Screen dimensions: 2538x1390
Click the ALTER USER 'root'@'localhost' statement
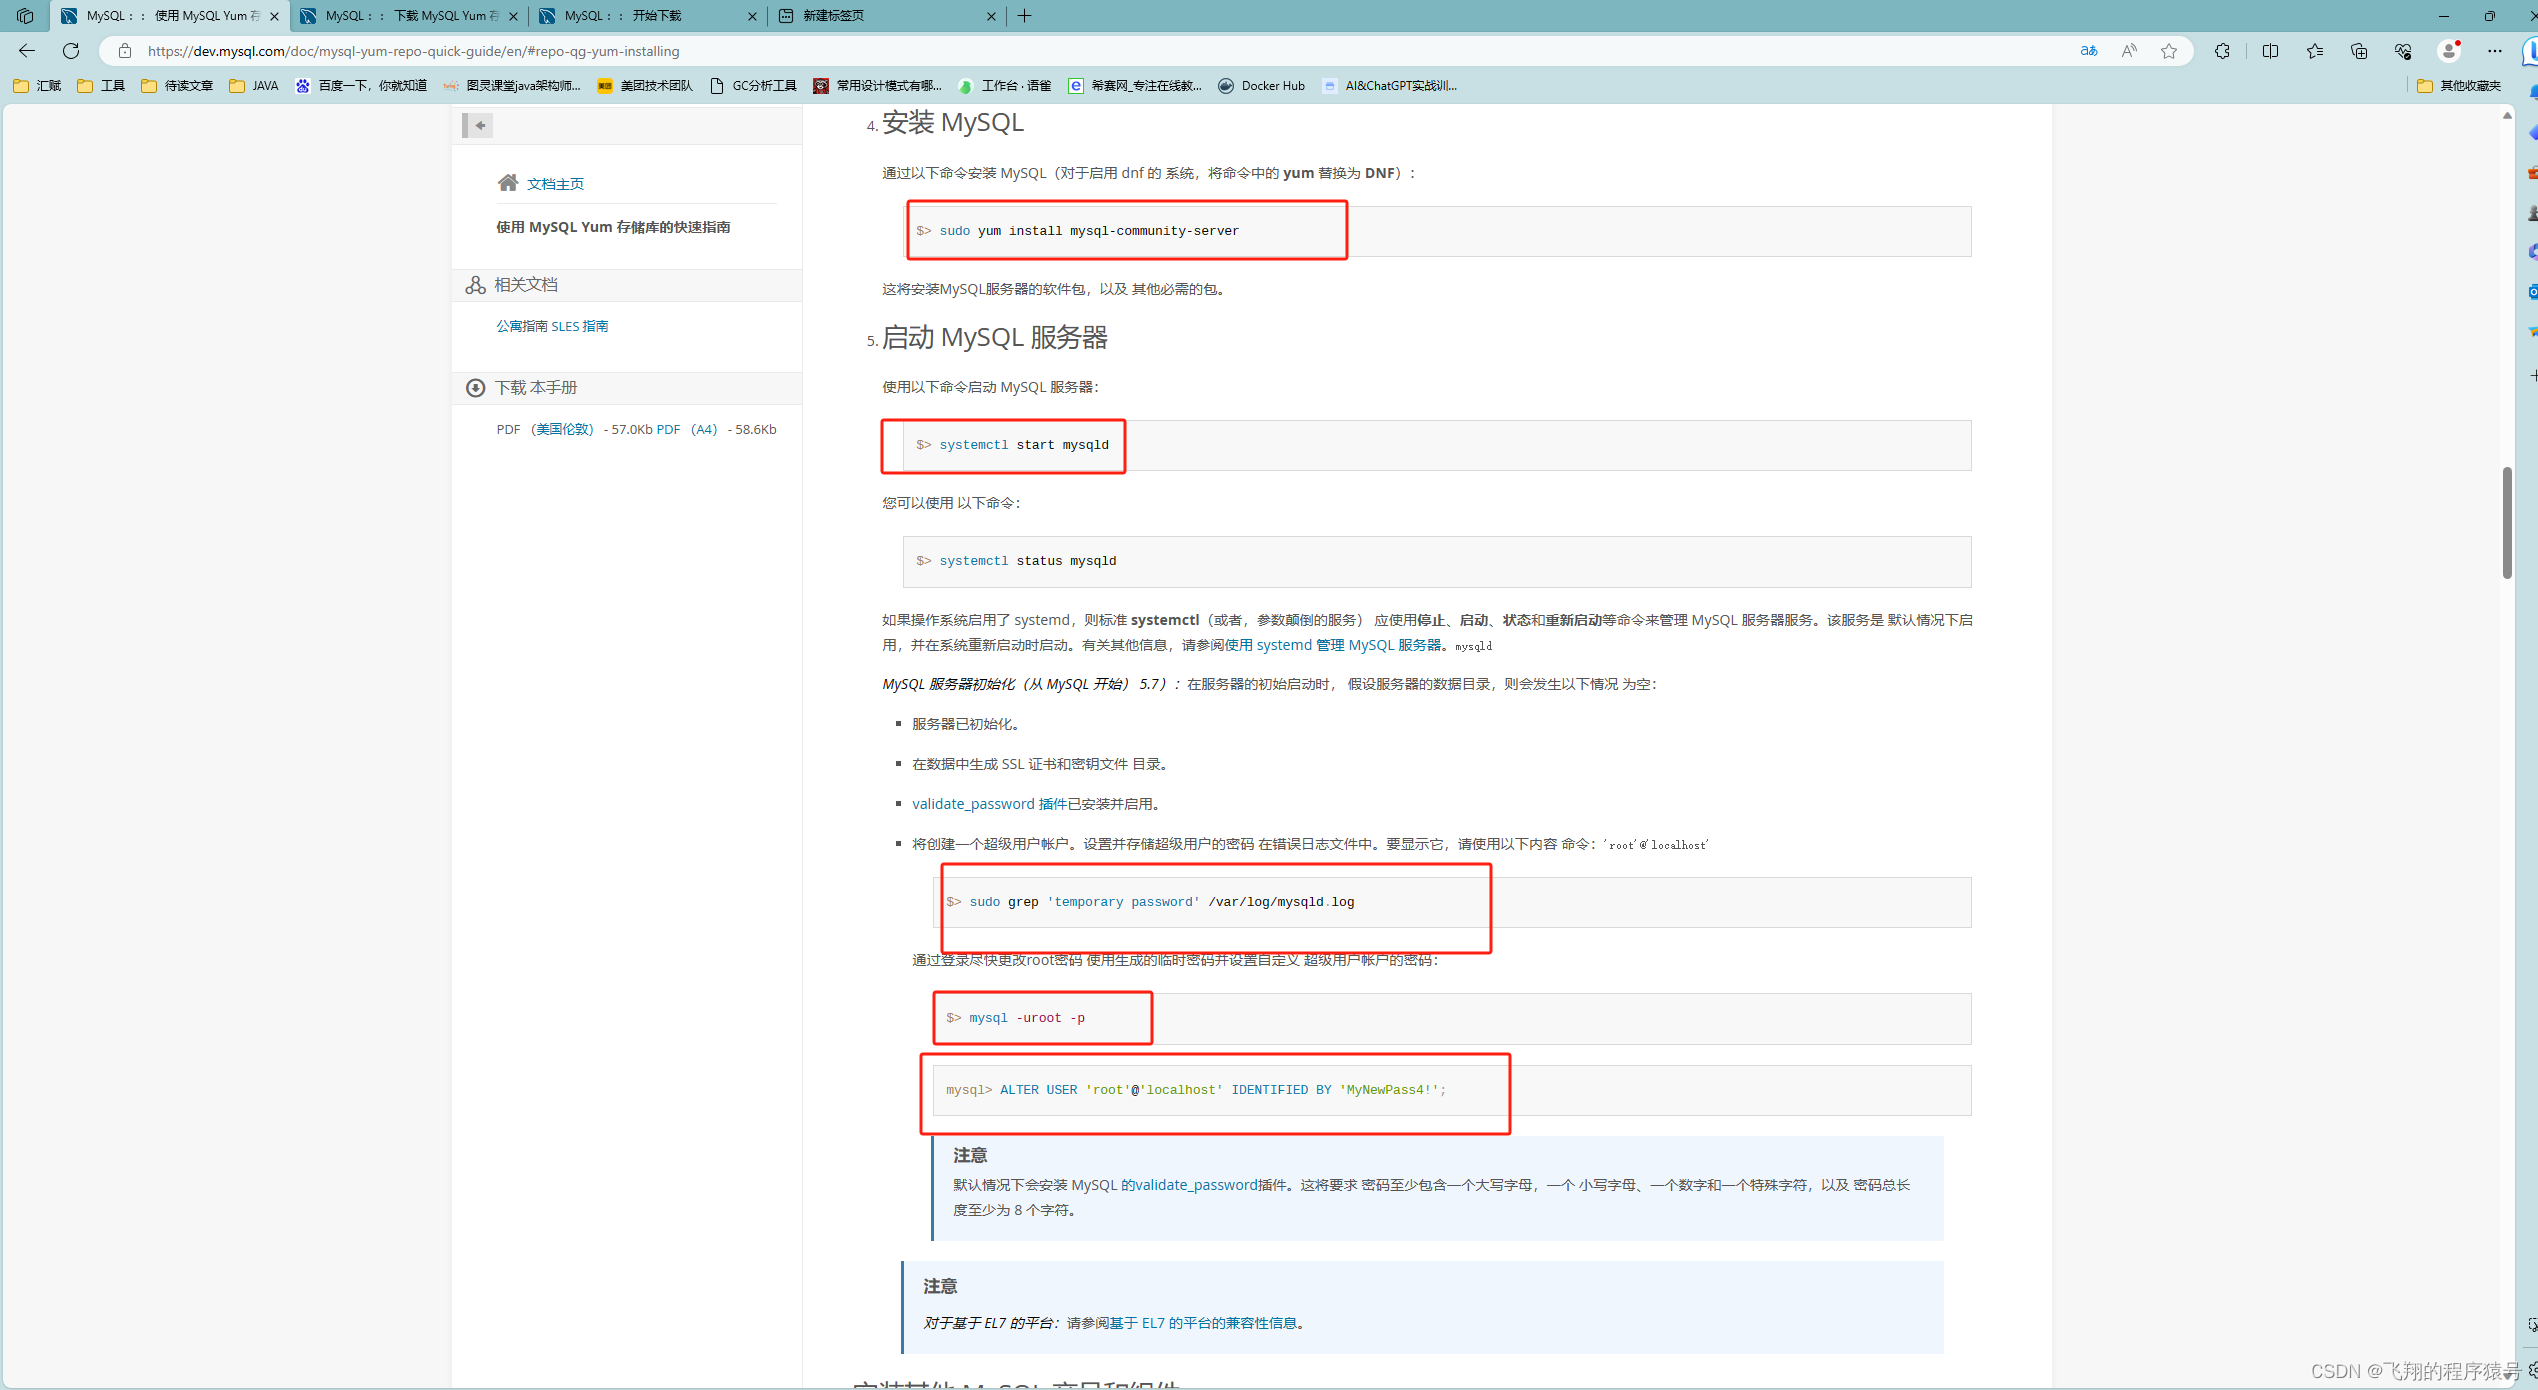pyautogui.click(x=1222, y=1090)
